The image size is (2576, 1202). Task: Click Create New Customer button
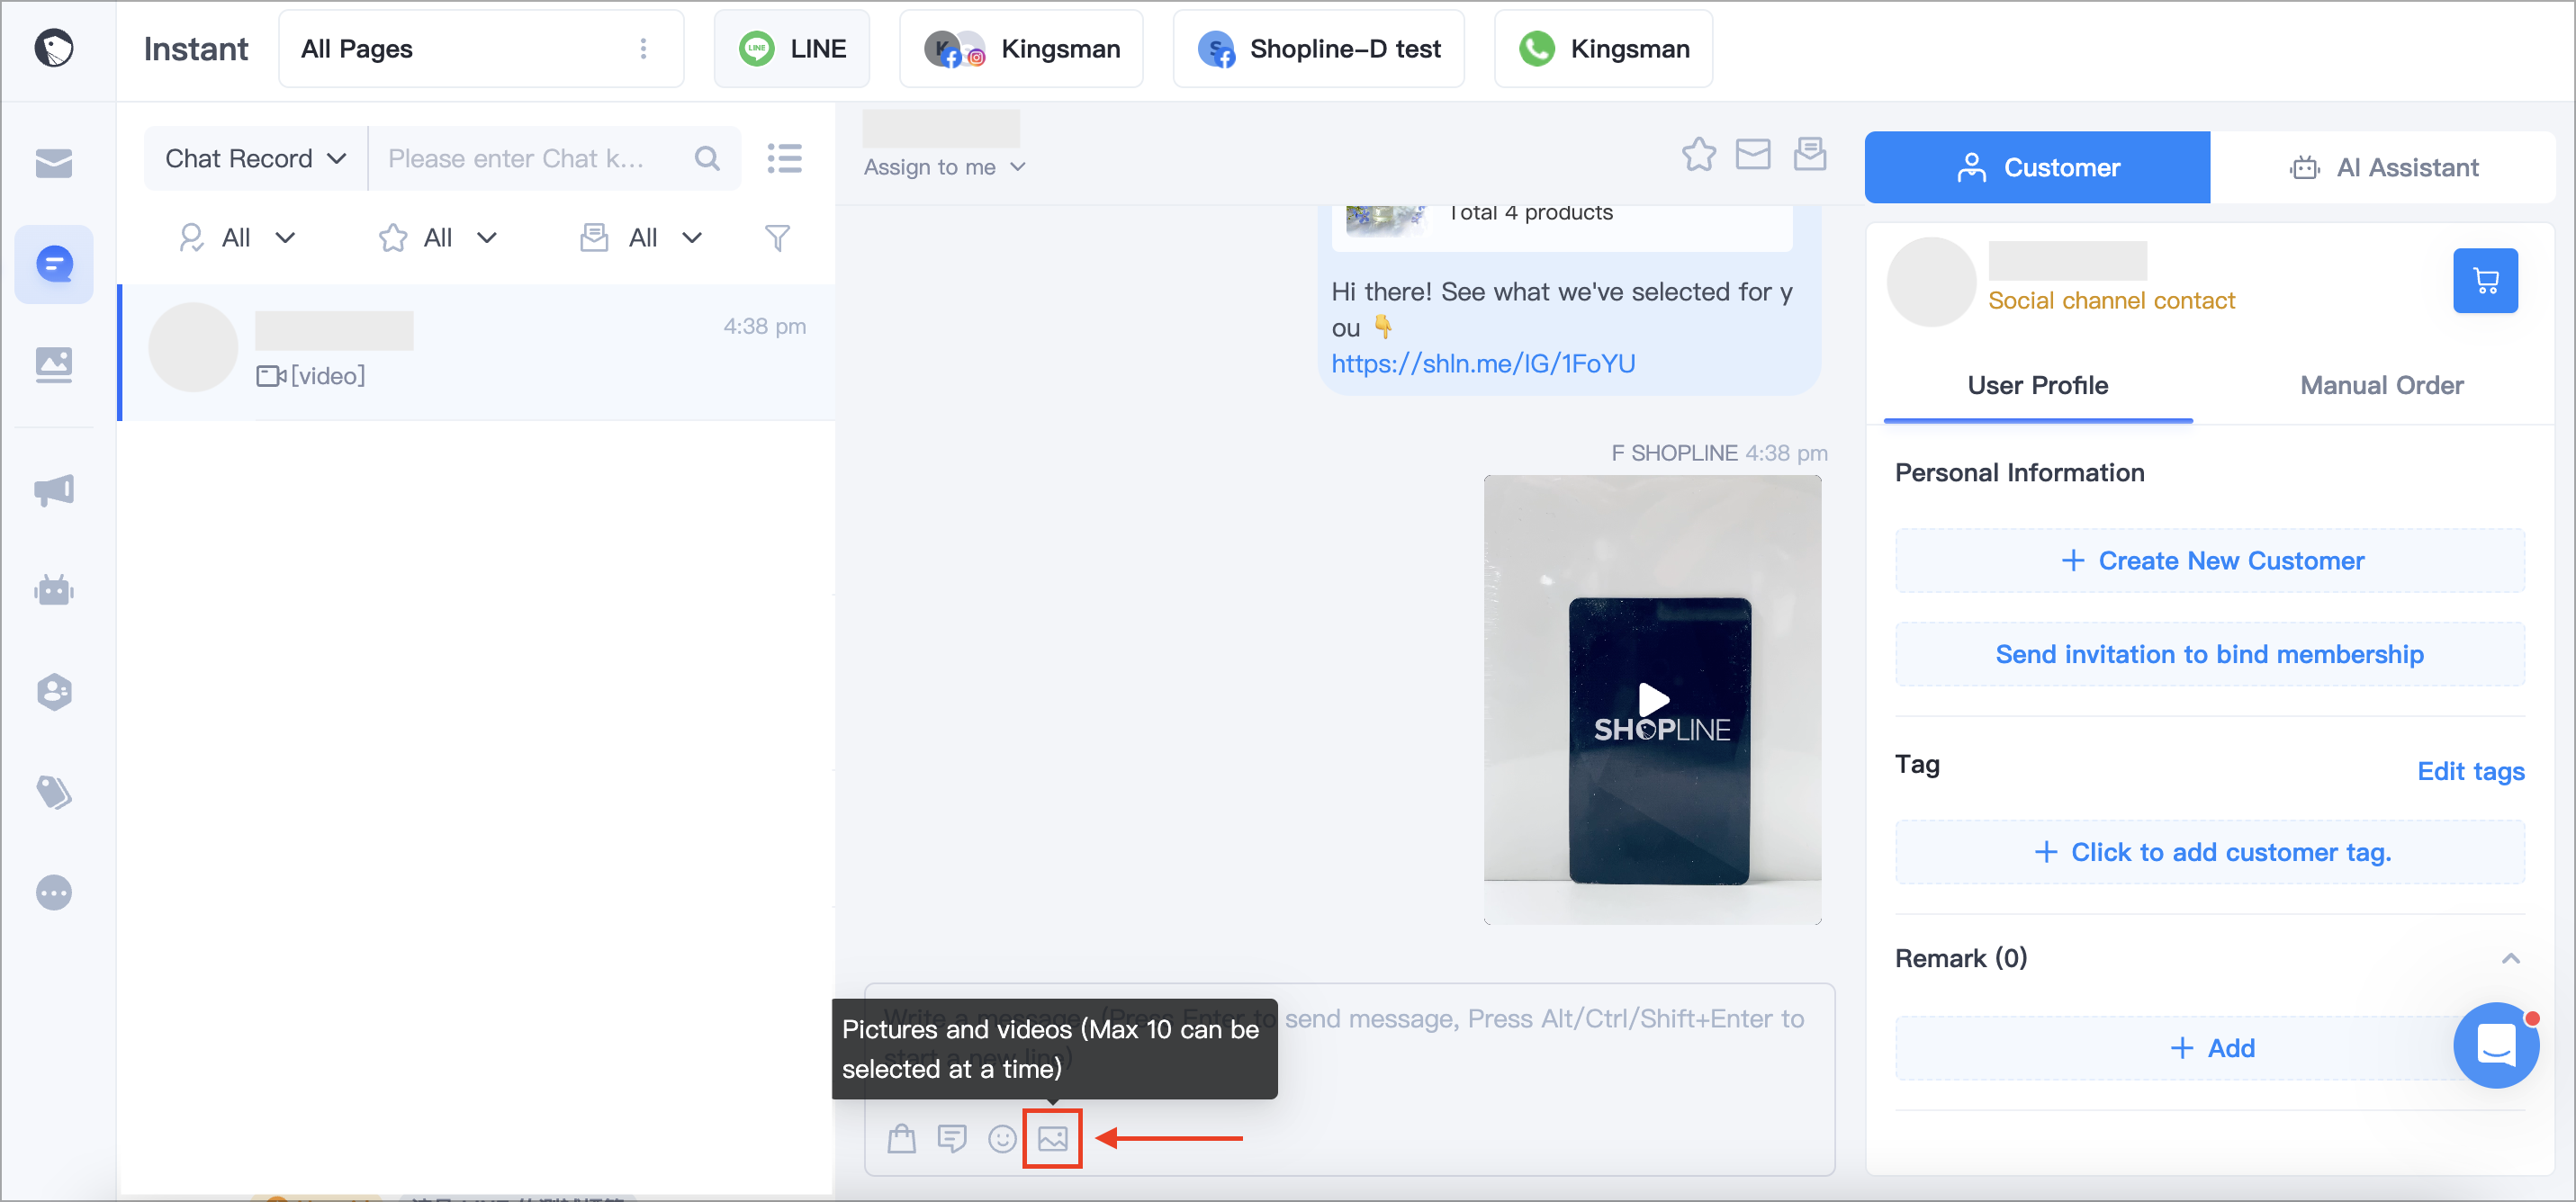point(2209,561)
